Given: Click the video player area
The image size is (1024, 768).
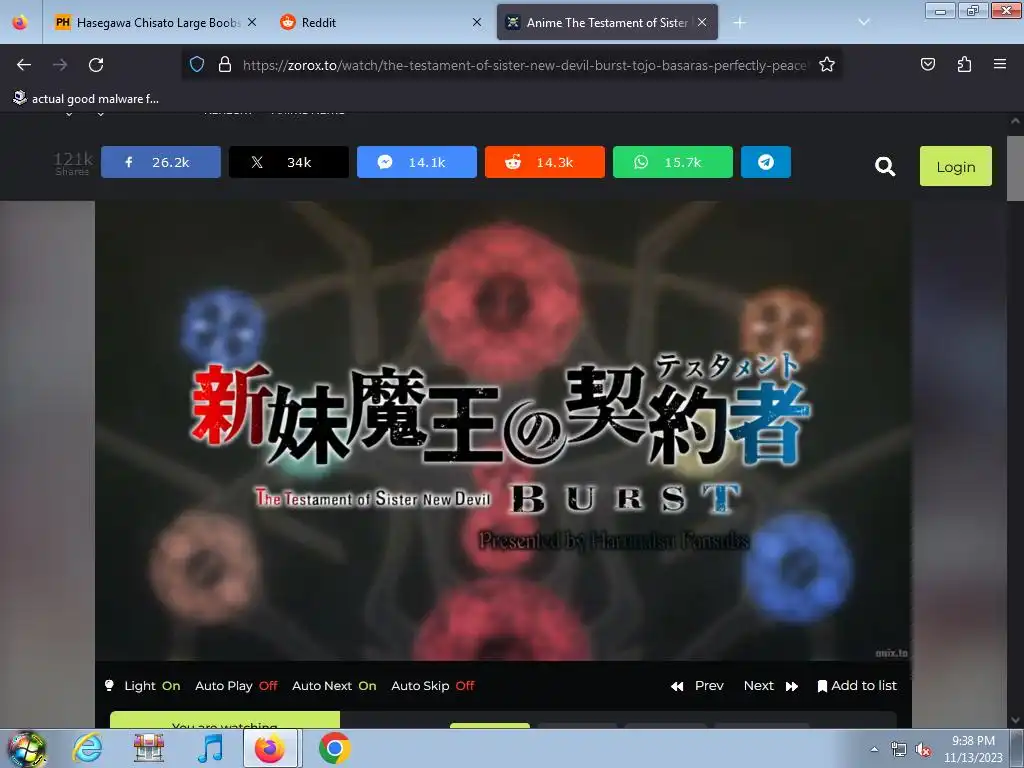Looking at the screenshot, I should pos(503,431).
